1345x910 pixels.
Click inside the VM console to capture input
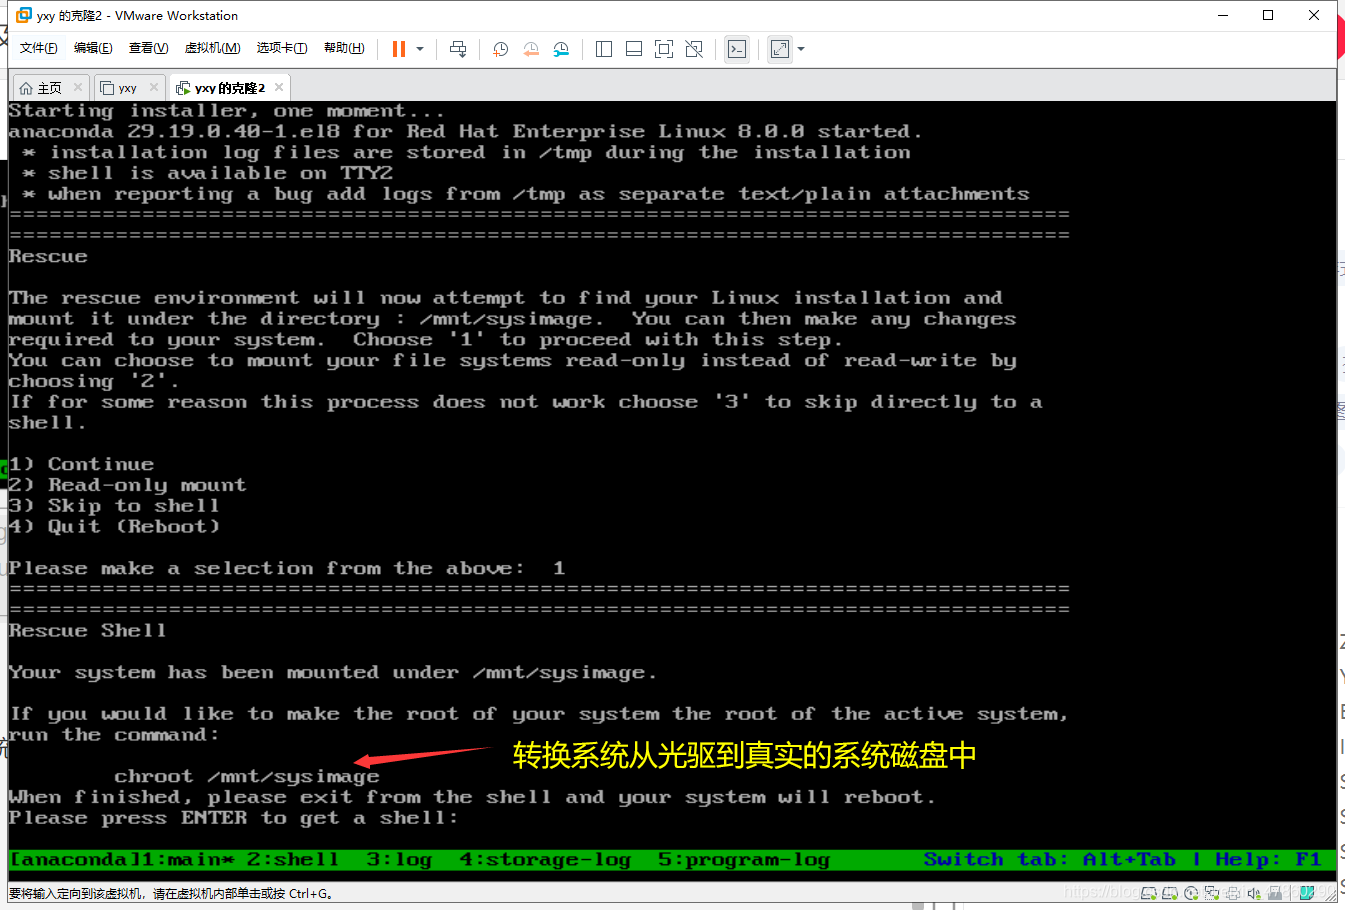pyautogui.click(x=672, y=490)
